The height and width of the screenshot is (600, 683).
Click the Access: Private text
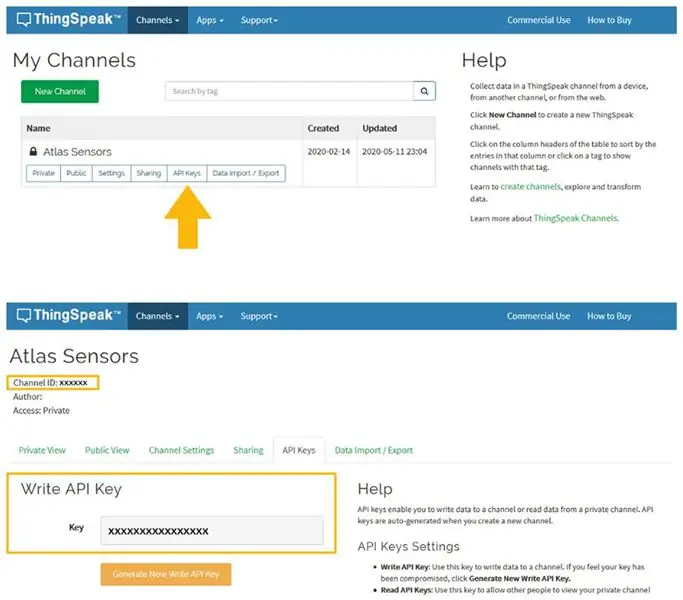41,410
